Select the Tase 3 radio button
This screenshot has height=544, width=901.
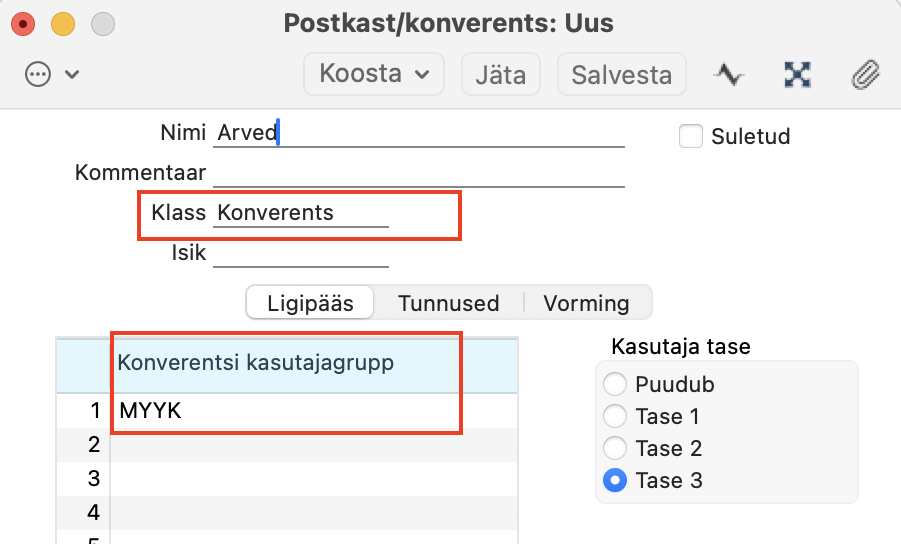click(x=616, y=480)
